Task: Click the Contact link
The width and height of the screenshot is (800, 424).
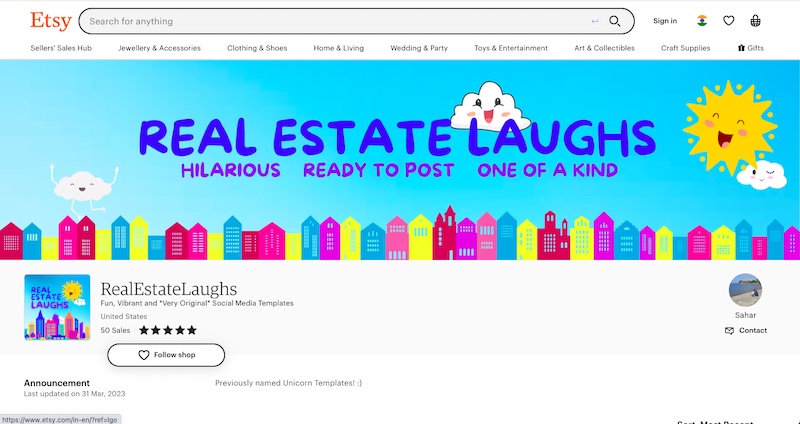Action: pyautogui.click(x=746, y=331)
